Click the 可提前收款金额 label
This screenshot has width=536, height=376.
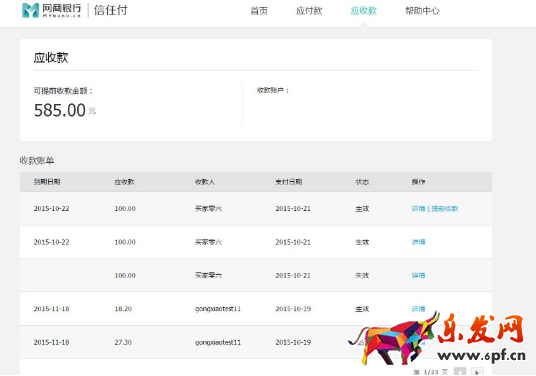[63, 91]
